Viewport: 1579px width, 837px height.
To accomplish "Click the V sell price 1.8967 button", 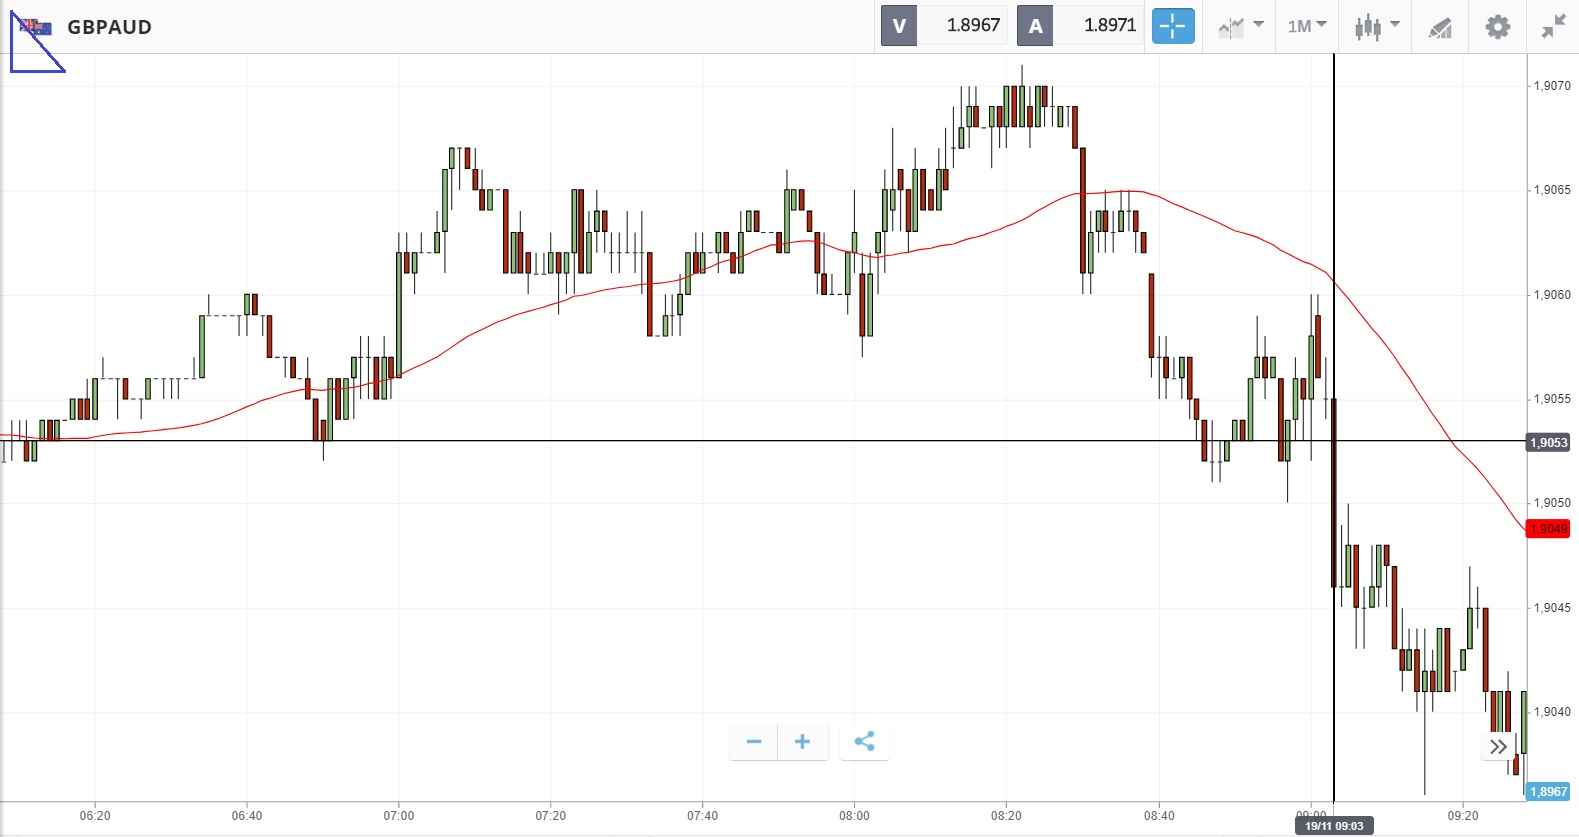I will 944,26.
